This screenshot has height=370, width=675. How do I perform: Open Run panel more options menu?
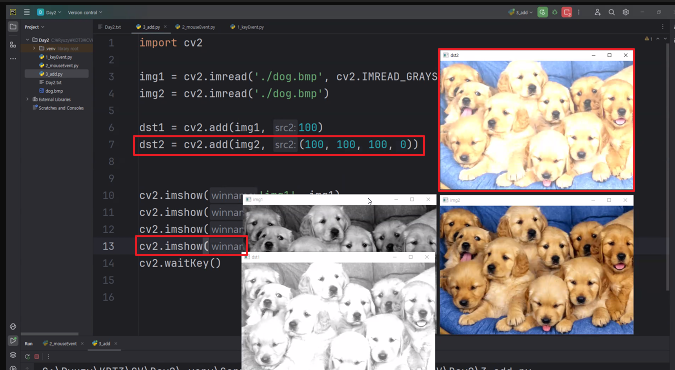click(48, 357)
